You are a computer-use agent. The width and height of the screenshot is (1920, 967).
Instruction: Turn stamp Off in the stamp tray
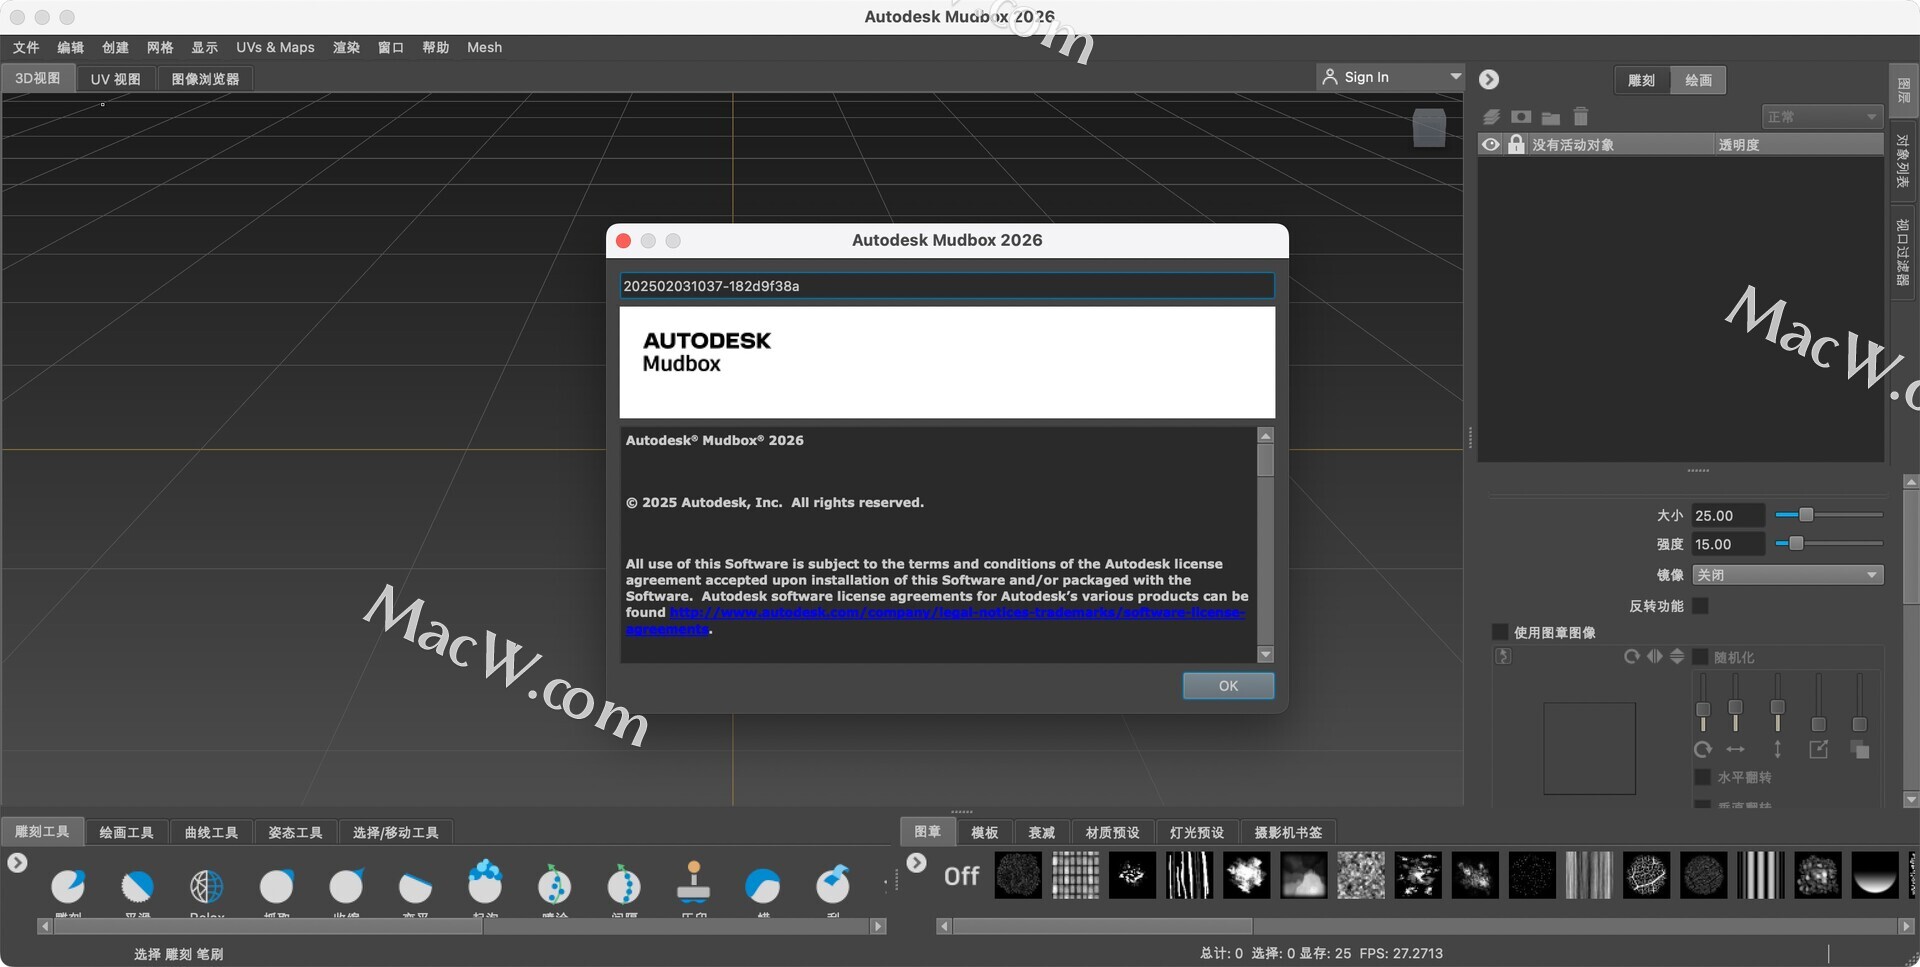(x=961, y=877)
